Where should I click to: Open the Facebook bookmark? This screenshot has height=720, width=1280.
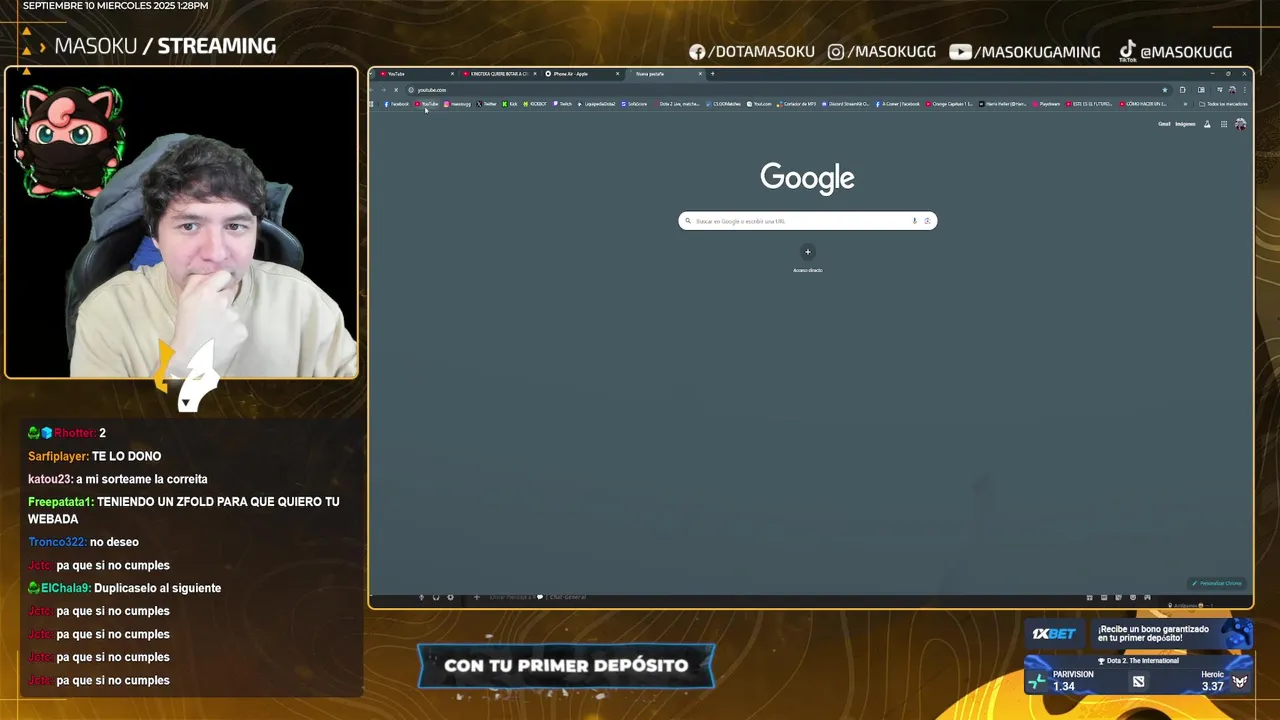pos(396,104)
